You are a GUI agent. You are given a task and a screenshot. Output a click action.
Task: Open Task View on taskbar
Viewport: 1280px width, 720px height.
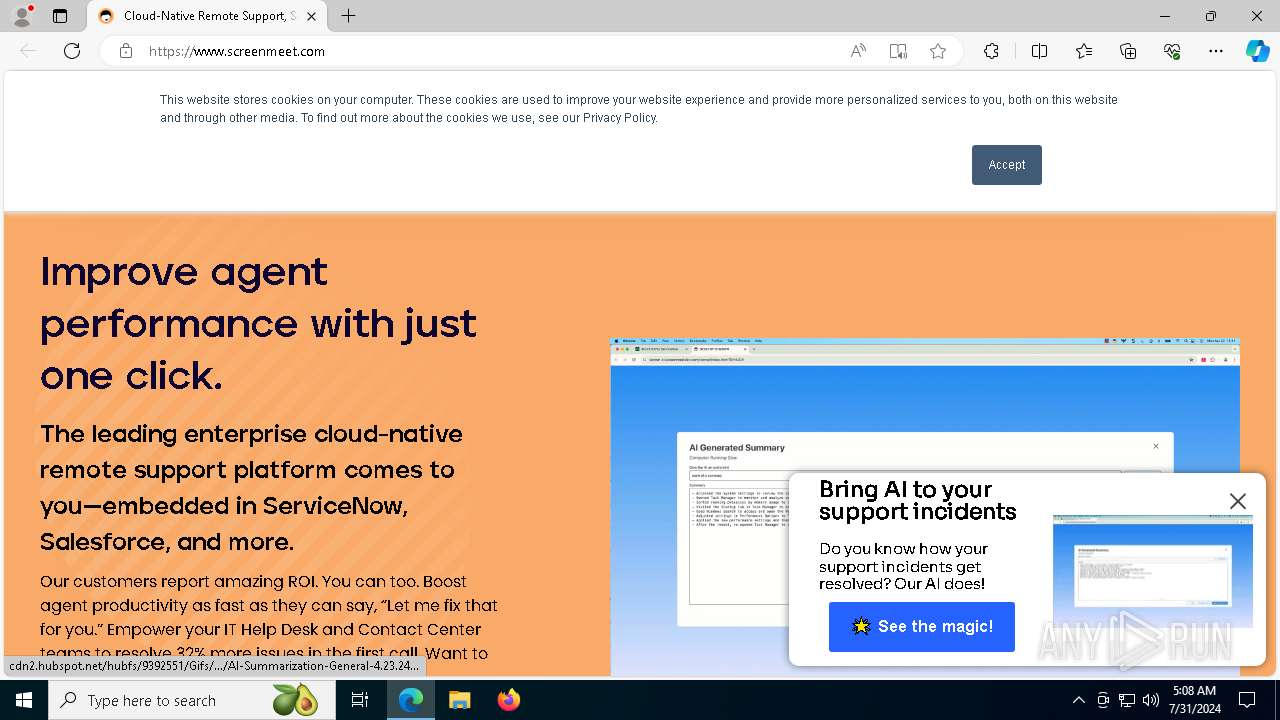click(360, 700)
